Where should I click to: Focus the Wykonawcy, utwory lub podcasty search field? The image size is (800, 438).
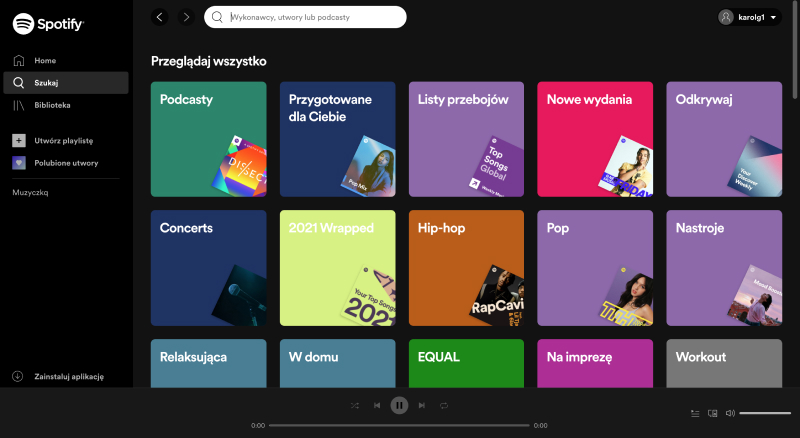click(305, 17)
